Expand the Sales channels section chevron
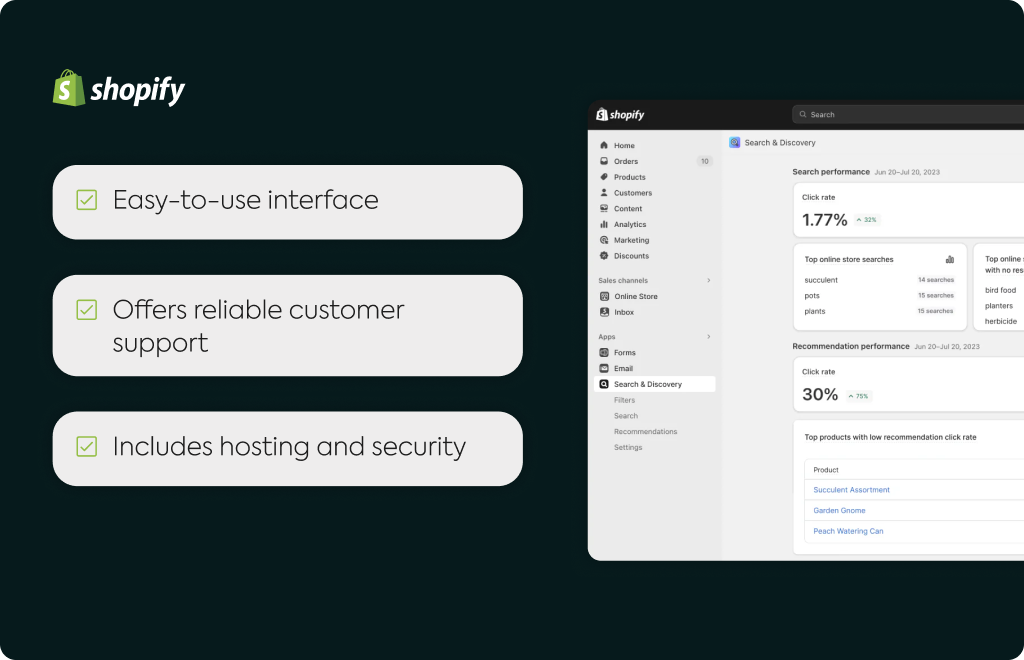Image resolution: width=1024 pixels, height=660 pixels. [709, 280]
